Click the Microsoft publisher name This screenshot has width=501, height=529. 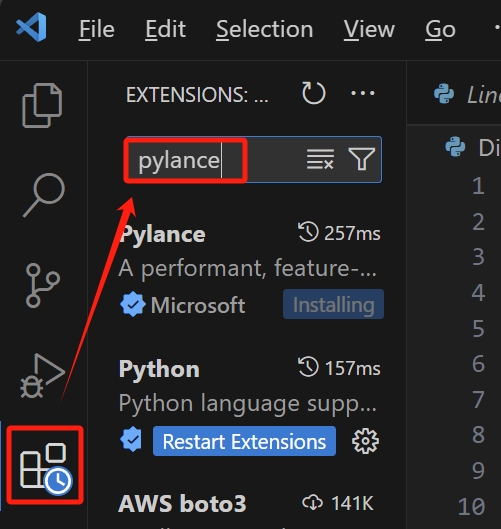198,305
